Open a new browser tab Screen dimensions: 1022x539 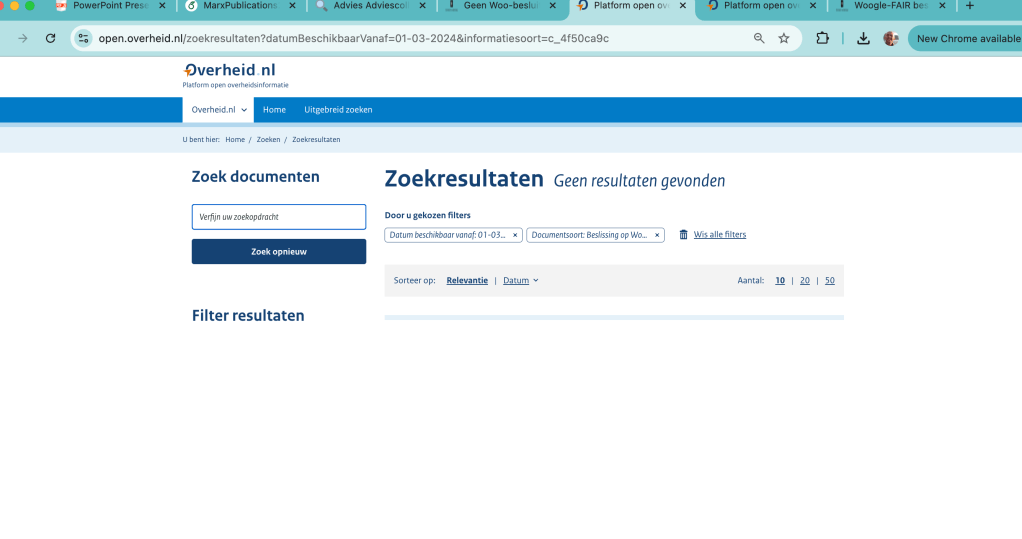click(969, 6)
